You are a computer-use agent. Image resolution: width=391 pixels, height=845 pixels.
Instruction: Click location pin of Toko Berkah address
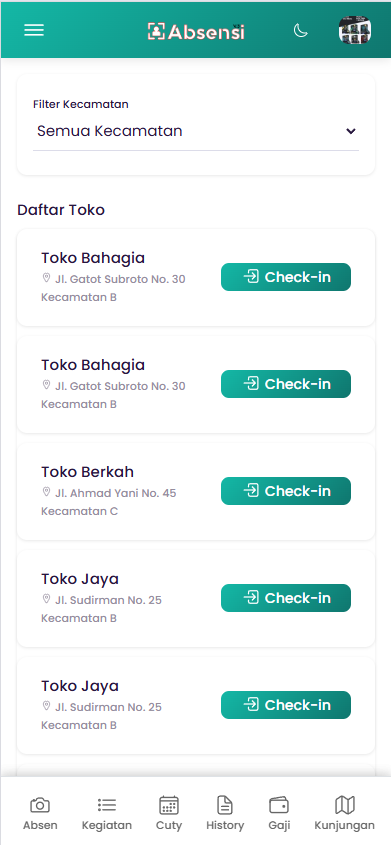pyautogui.click(x=46, y=492)
